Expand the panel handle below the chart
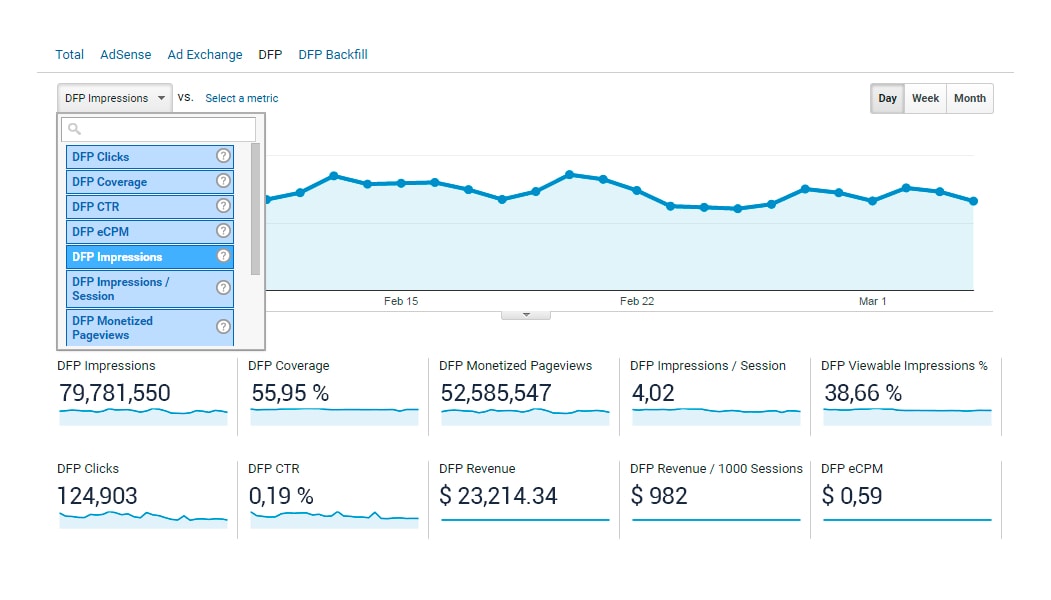 pyautogui.click(x=525, y=315)
